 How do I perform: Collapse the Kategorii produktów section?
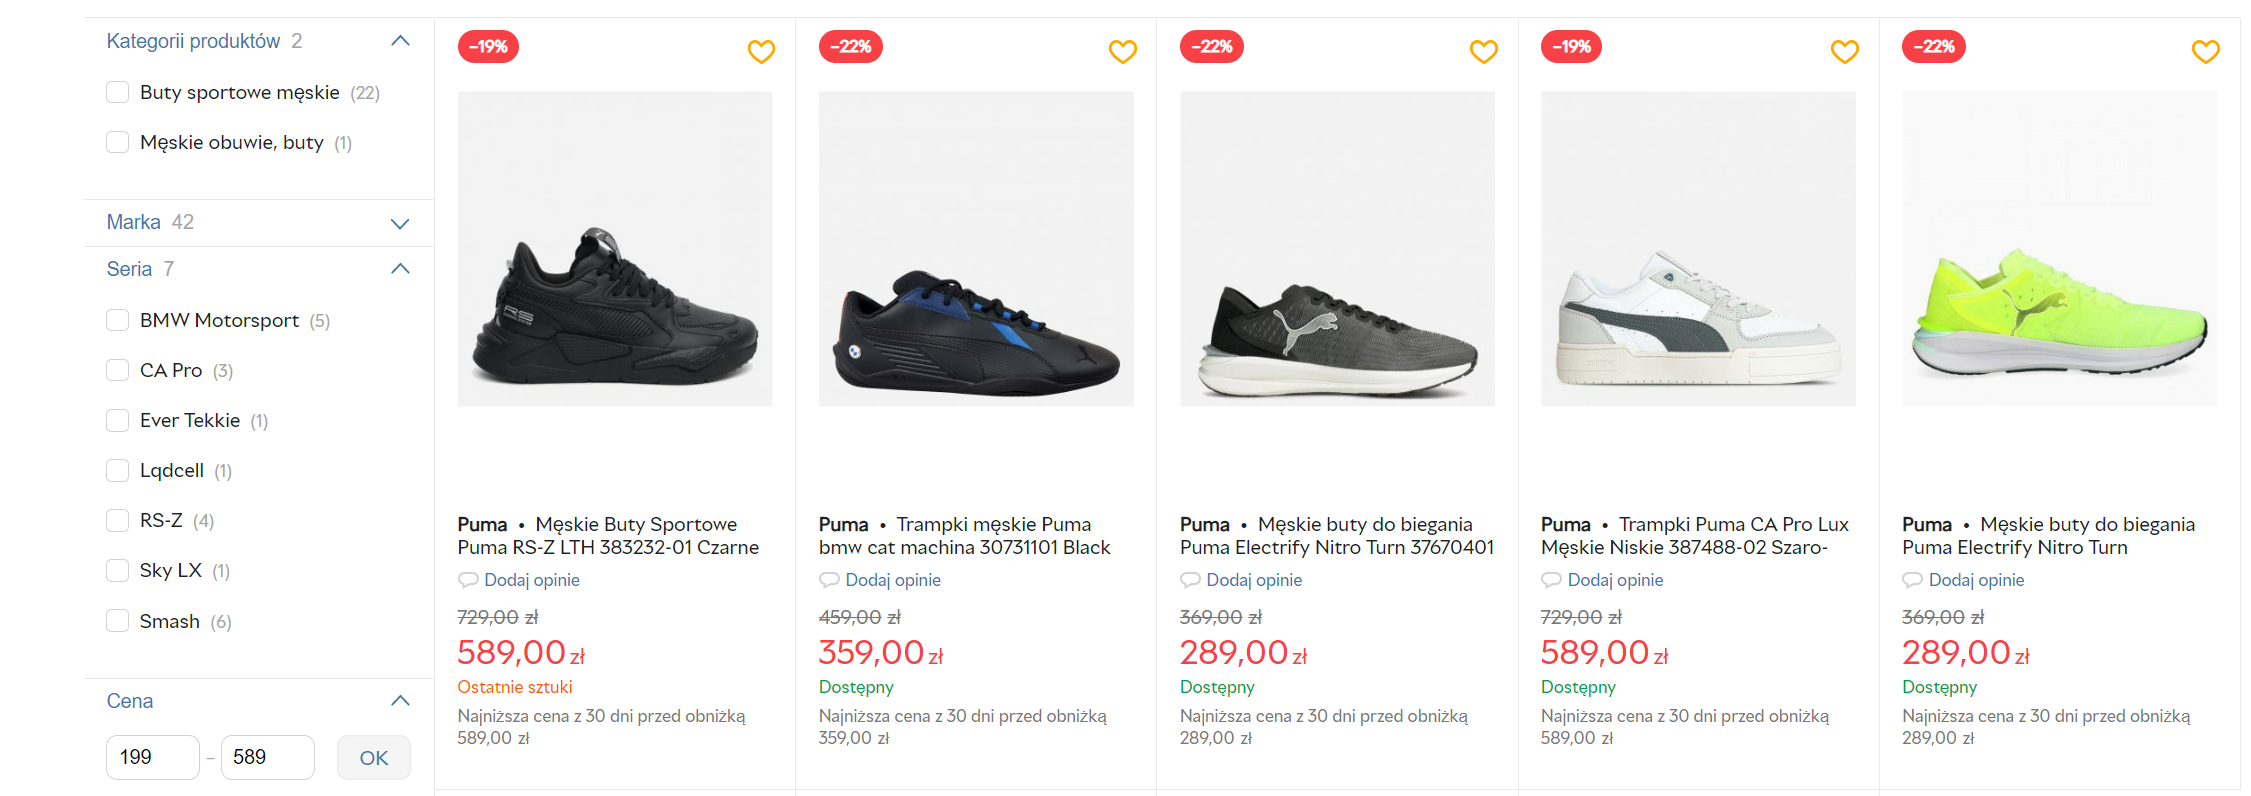coord(400,41)
